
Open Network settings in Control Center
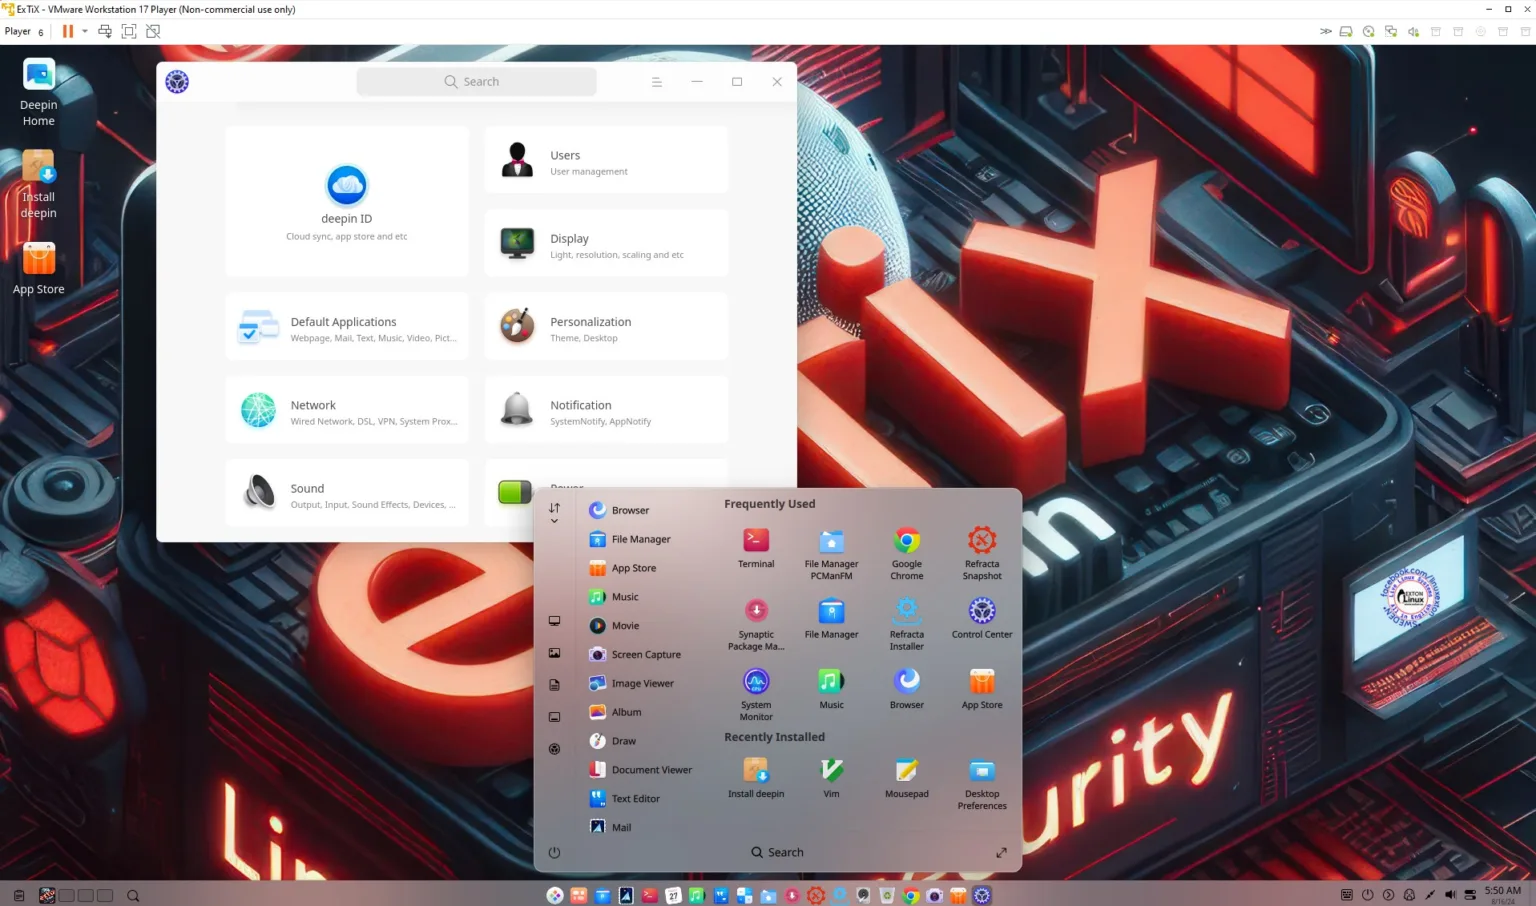[x=347, y=411]
